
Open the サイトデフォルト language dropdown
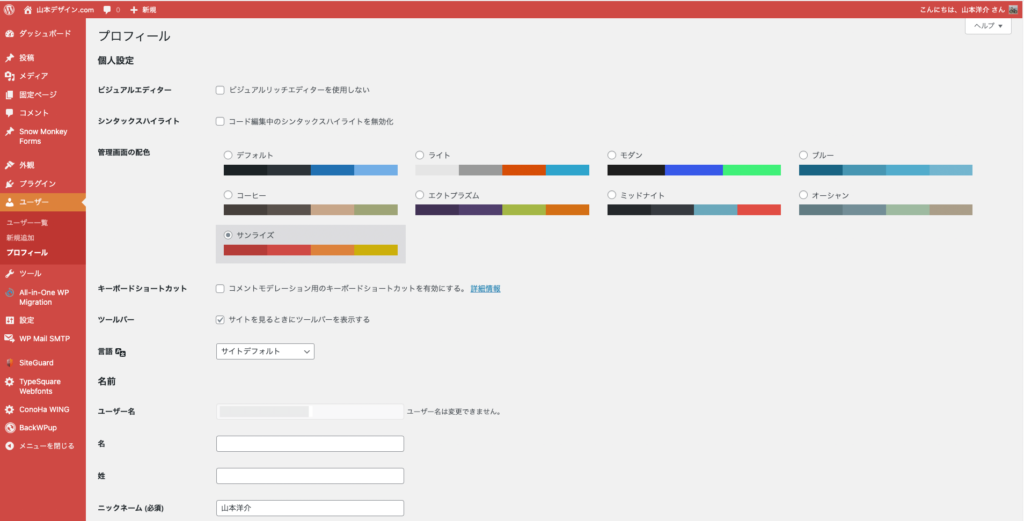click(x=265, y=351)
